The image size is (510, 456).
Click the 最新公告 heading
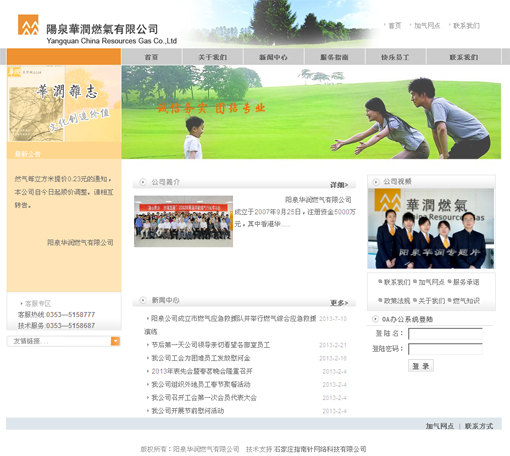pyautogui.click(x=28, y=154)
